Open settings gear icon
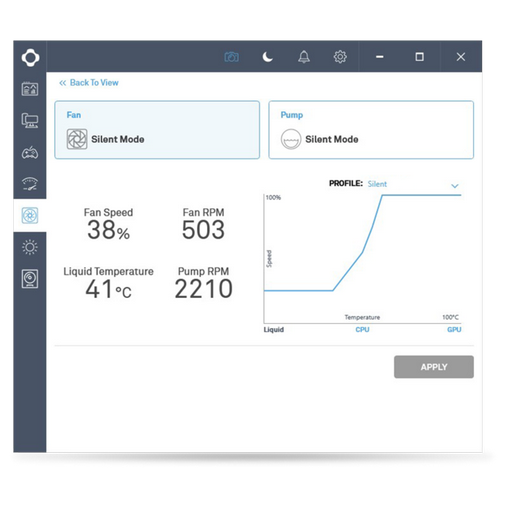Screen dimensions: 505x505 (x=340, y=57)
